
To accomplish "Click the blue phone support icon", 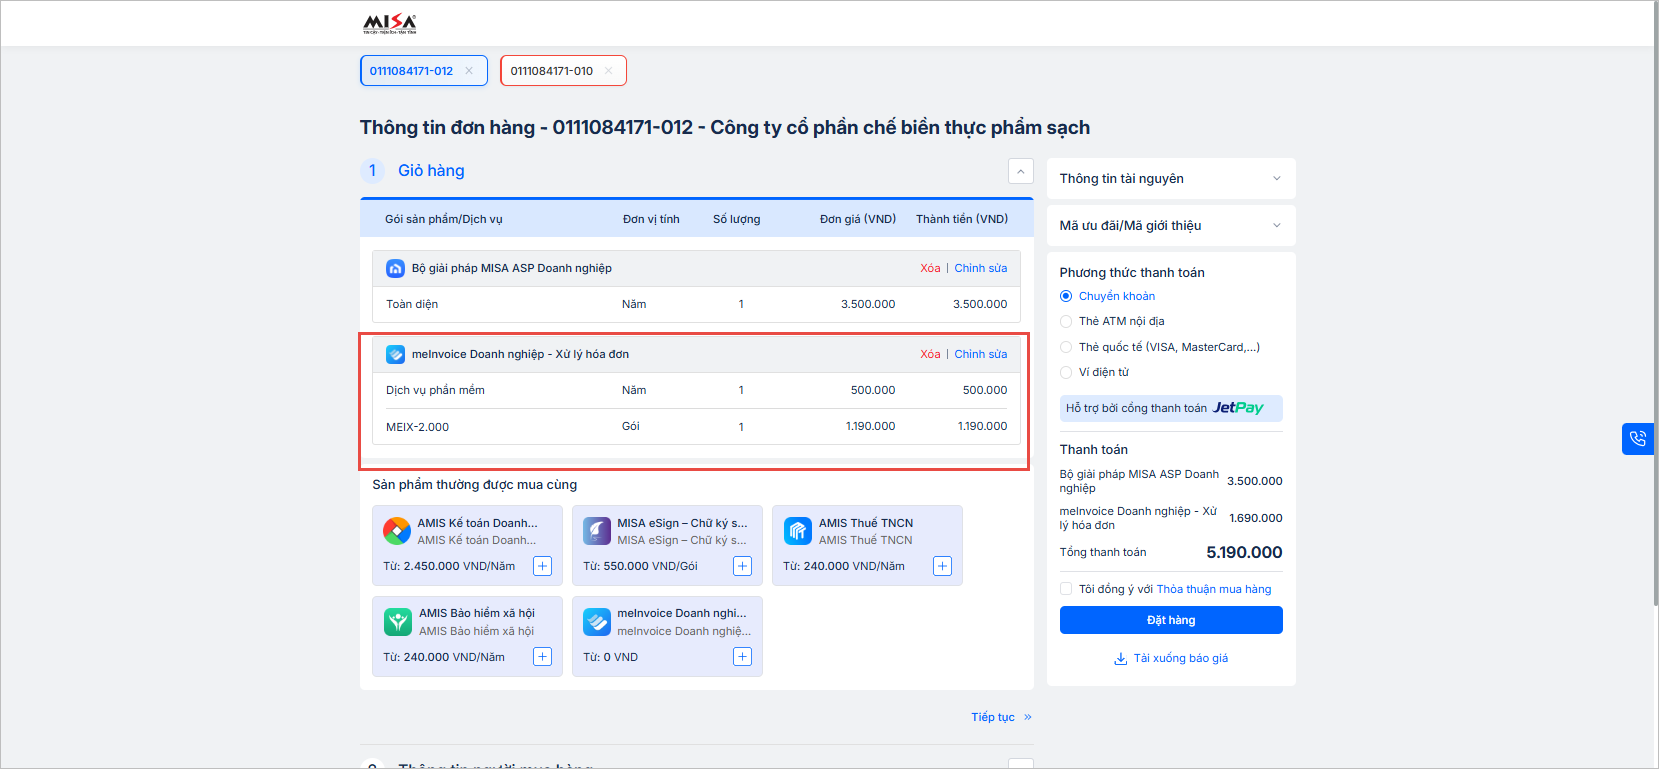I will pyautogui.click(x=1637, y=439).
